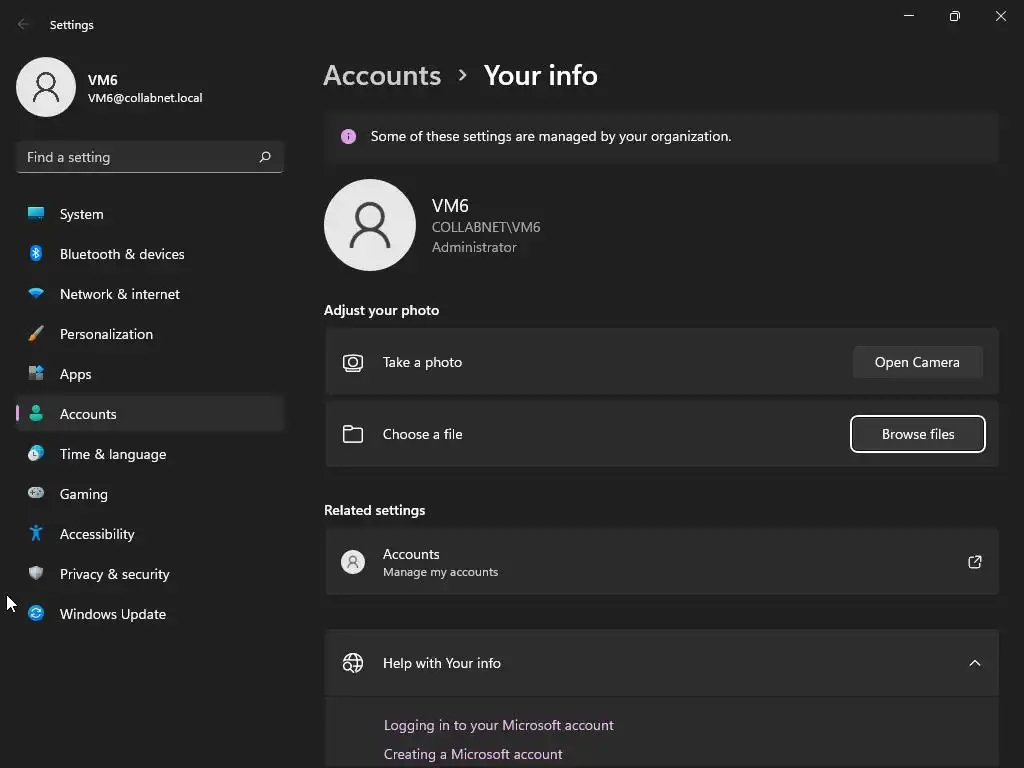Follow Creating a Microsoft account link
This screenshot has width=1024, height=768.
(x=473, y=754)
